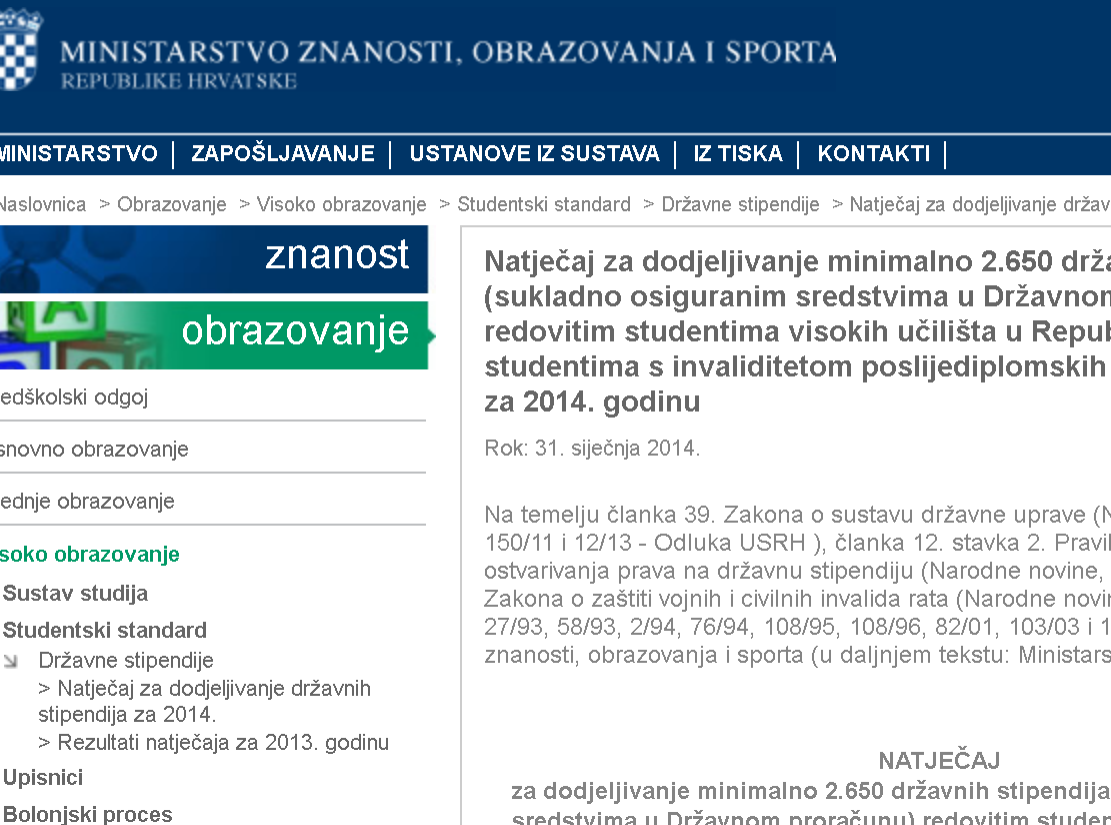Go to Naslovnica breadcrumb link
This screenshot has height=825, width=1111.
click(42, 205)
